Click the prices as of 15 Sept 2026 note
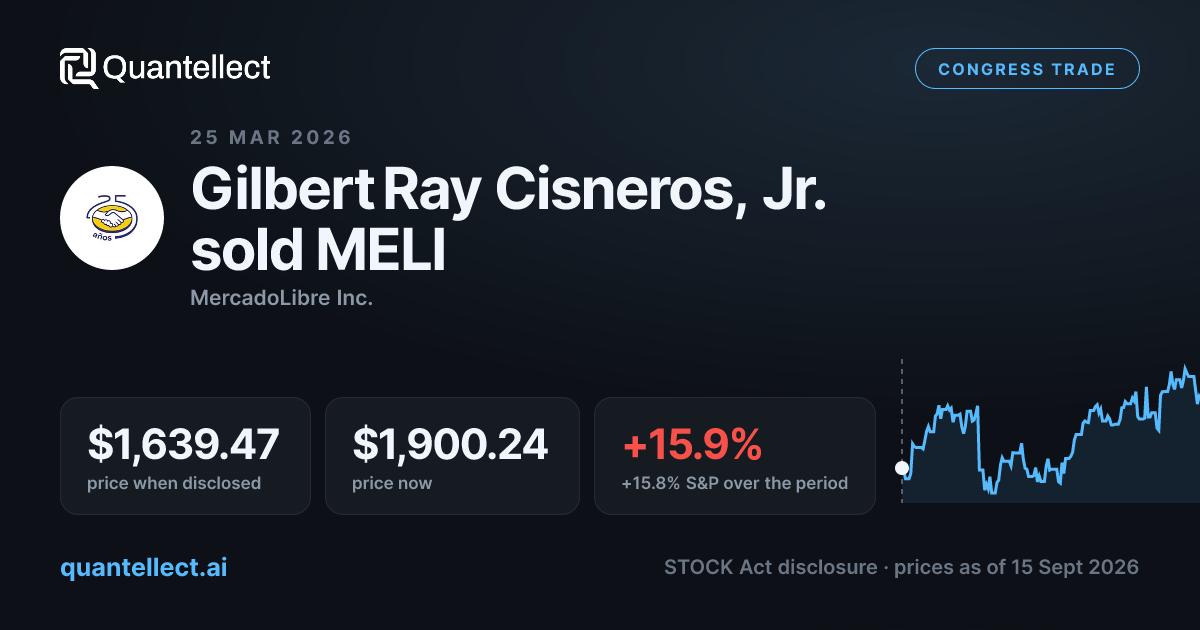 pyautogui.click(x=1016, y=567)
